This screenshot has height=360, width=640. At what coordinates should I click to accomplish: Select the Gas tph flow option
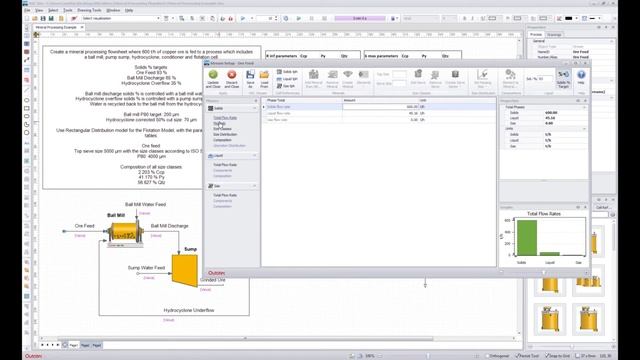coord(286,86)
